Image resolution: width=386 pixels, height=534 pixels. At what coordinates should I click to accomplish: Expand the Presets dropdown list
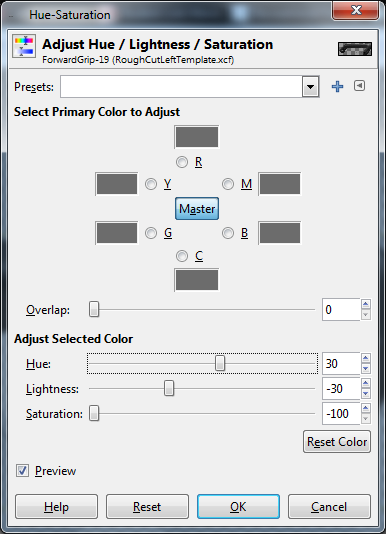click(310, 87)
